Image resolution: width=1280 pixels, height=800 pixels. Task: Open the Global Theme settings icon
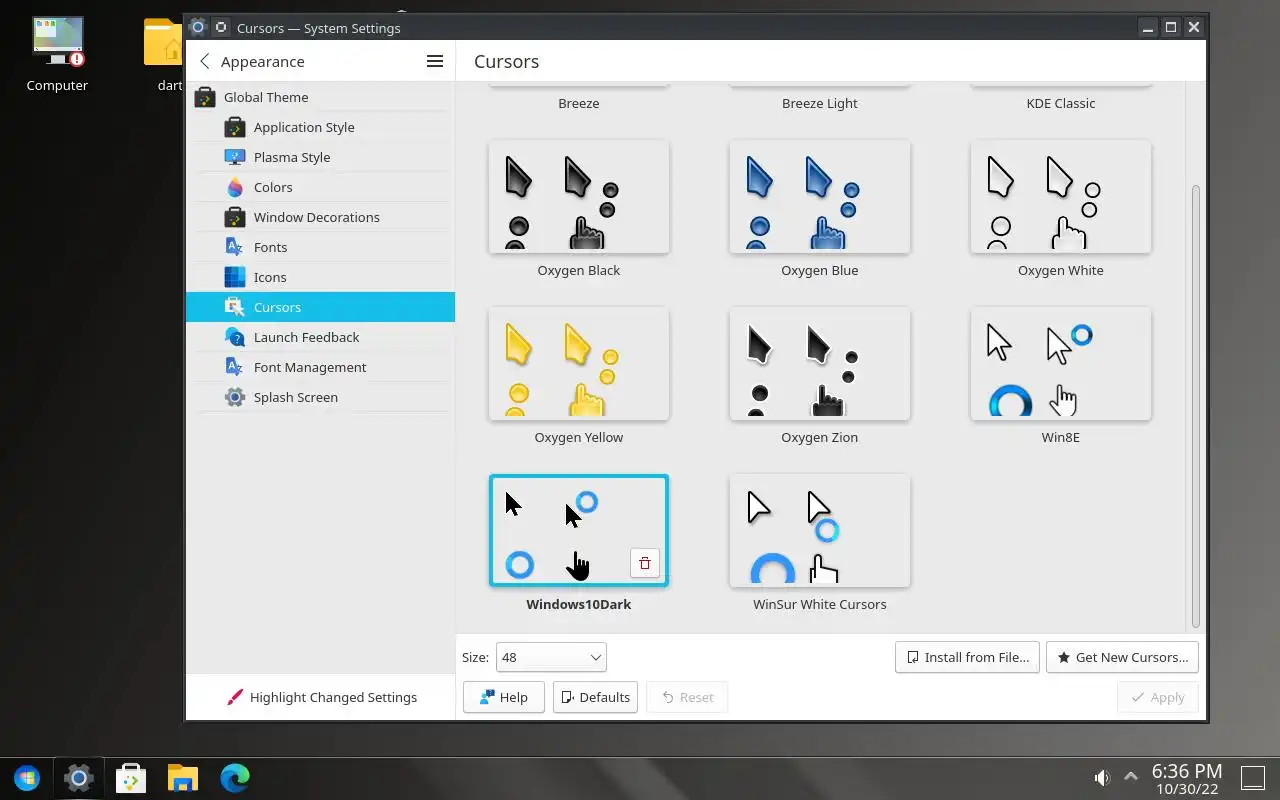[205, 97]
